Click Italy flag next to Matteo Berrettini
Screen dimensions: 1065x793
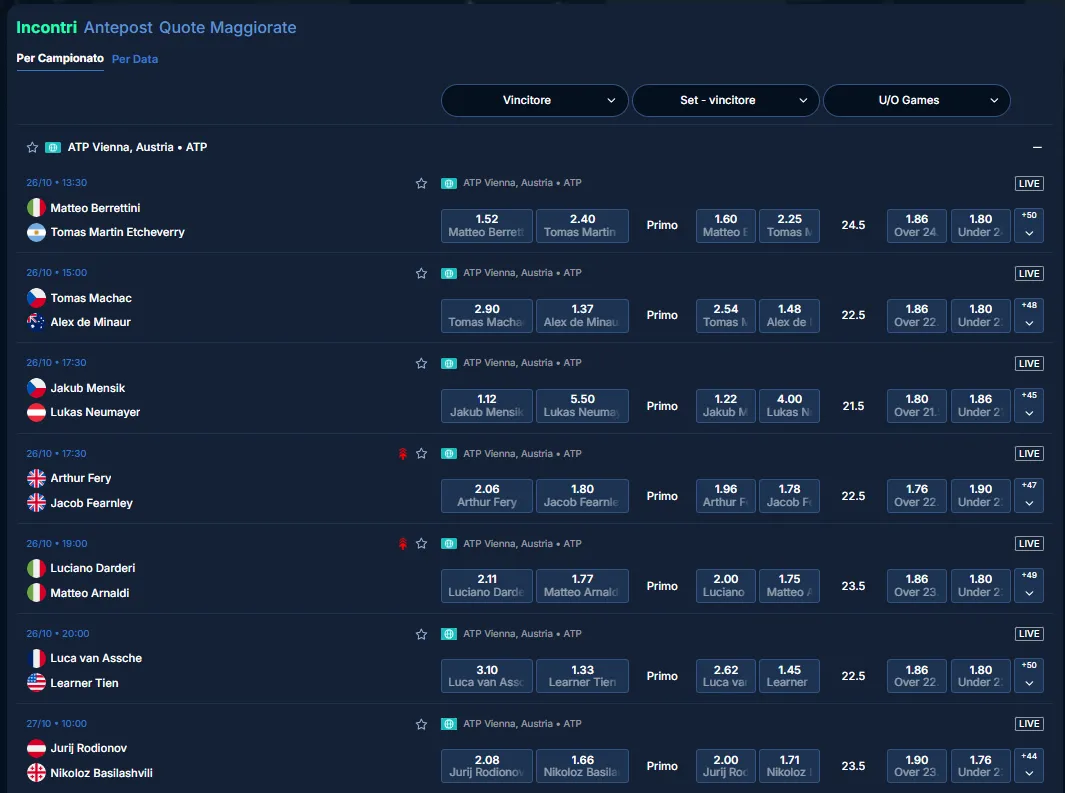(x=36, y=208)
